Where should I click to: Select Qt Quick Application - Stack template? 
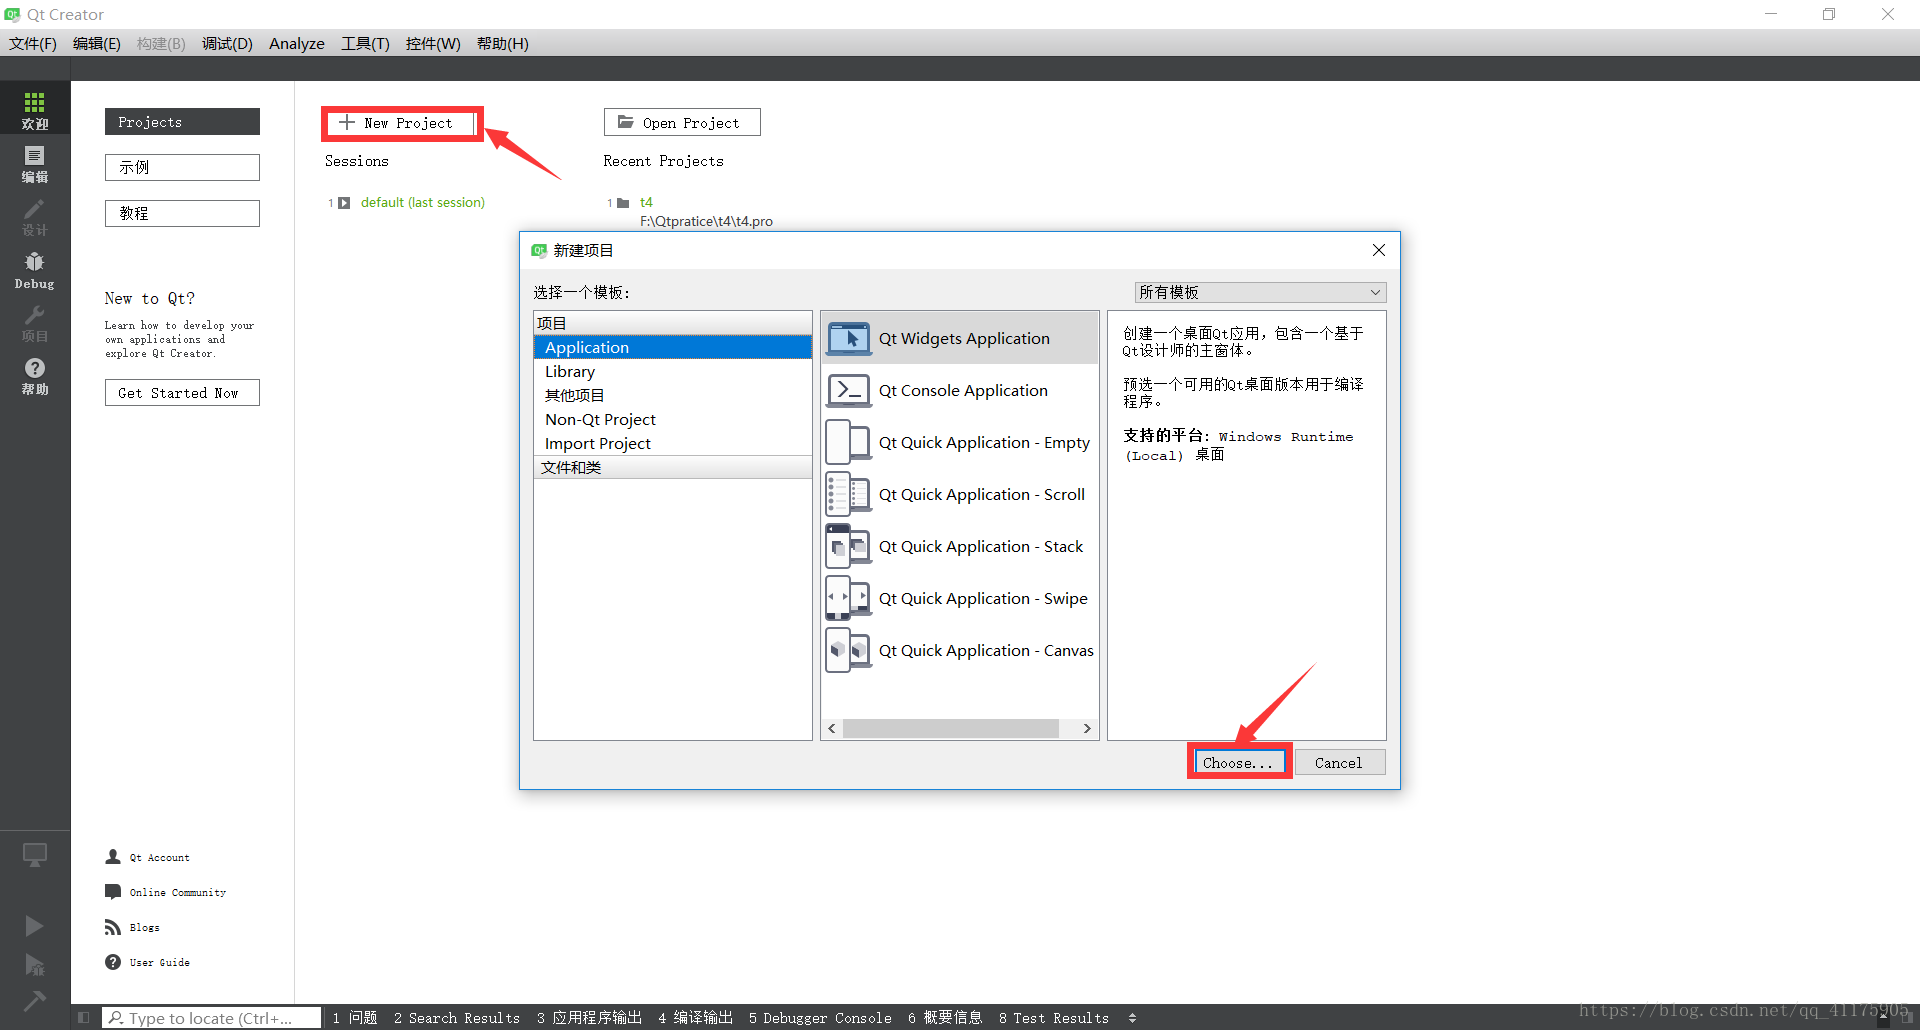pos(960,546)
